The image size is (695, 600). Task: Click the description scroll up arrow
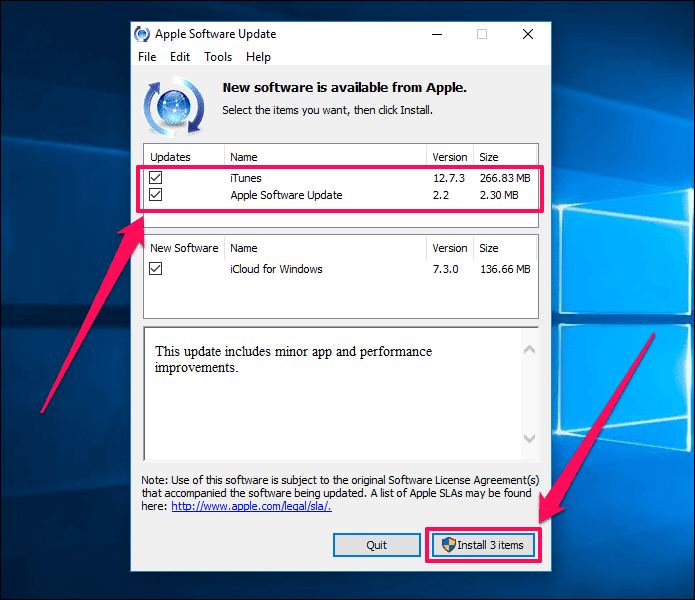pos(529,350)
